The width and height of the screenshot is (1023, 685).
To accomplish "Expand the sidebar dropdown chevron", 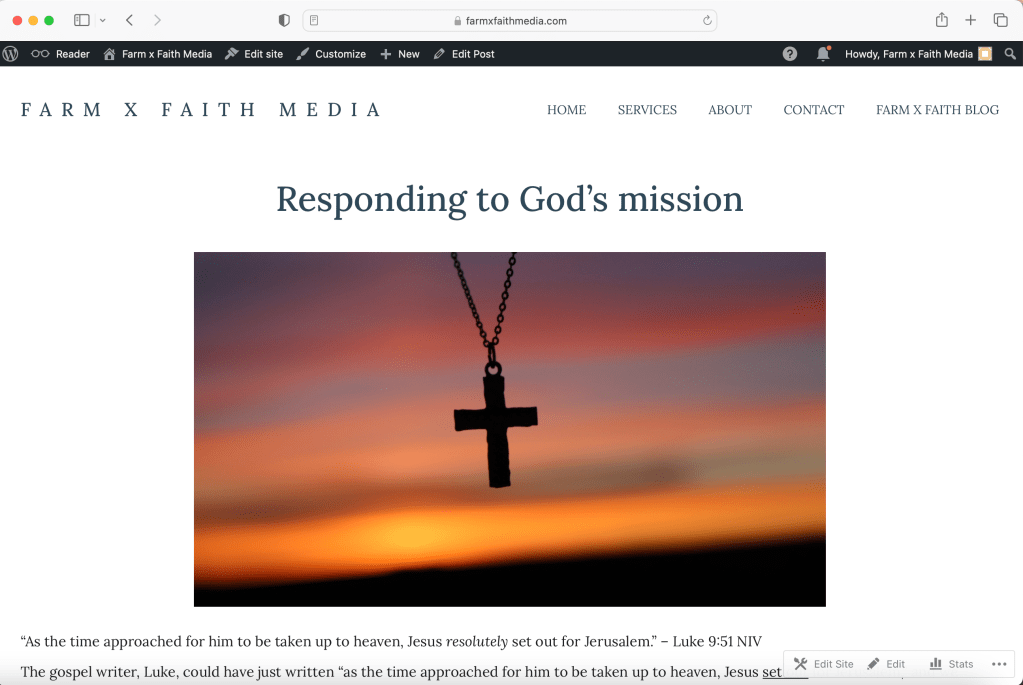I will (102, 20).
